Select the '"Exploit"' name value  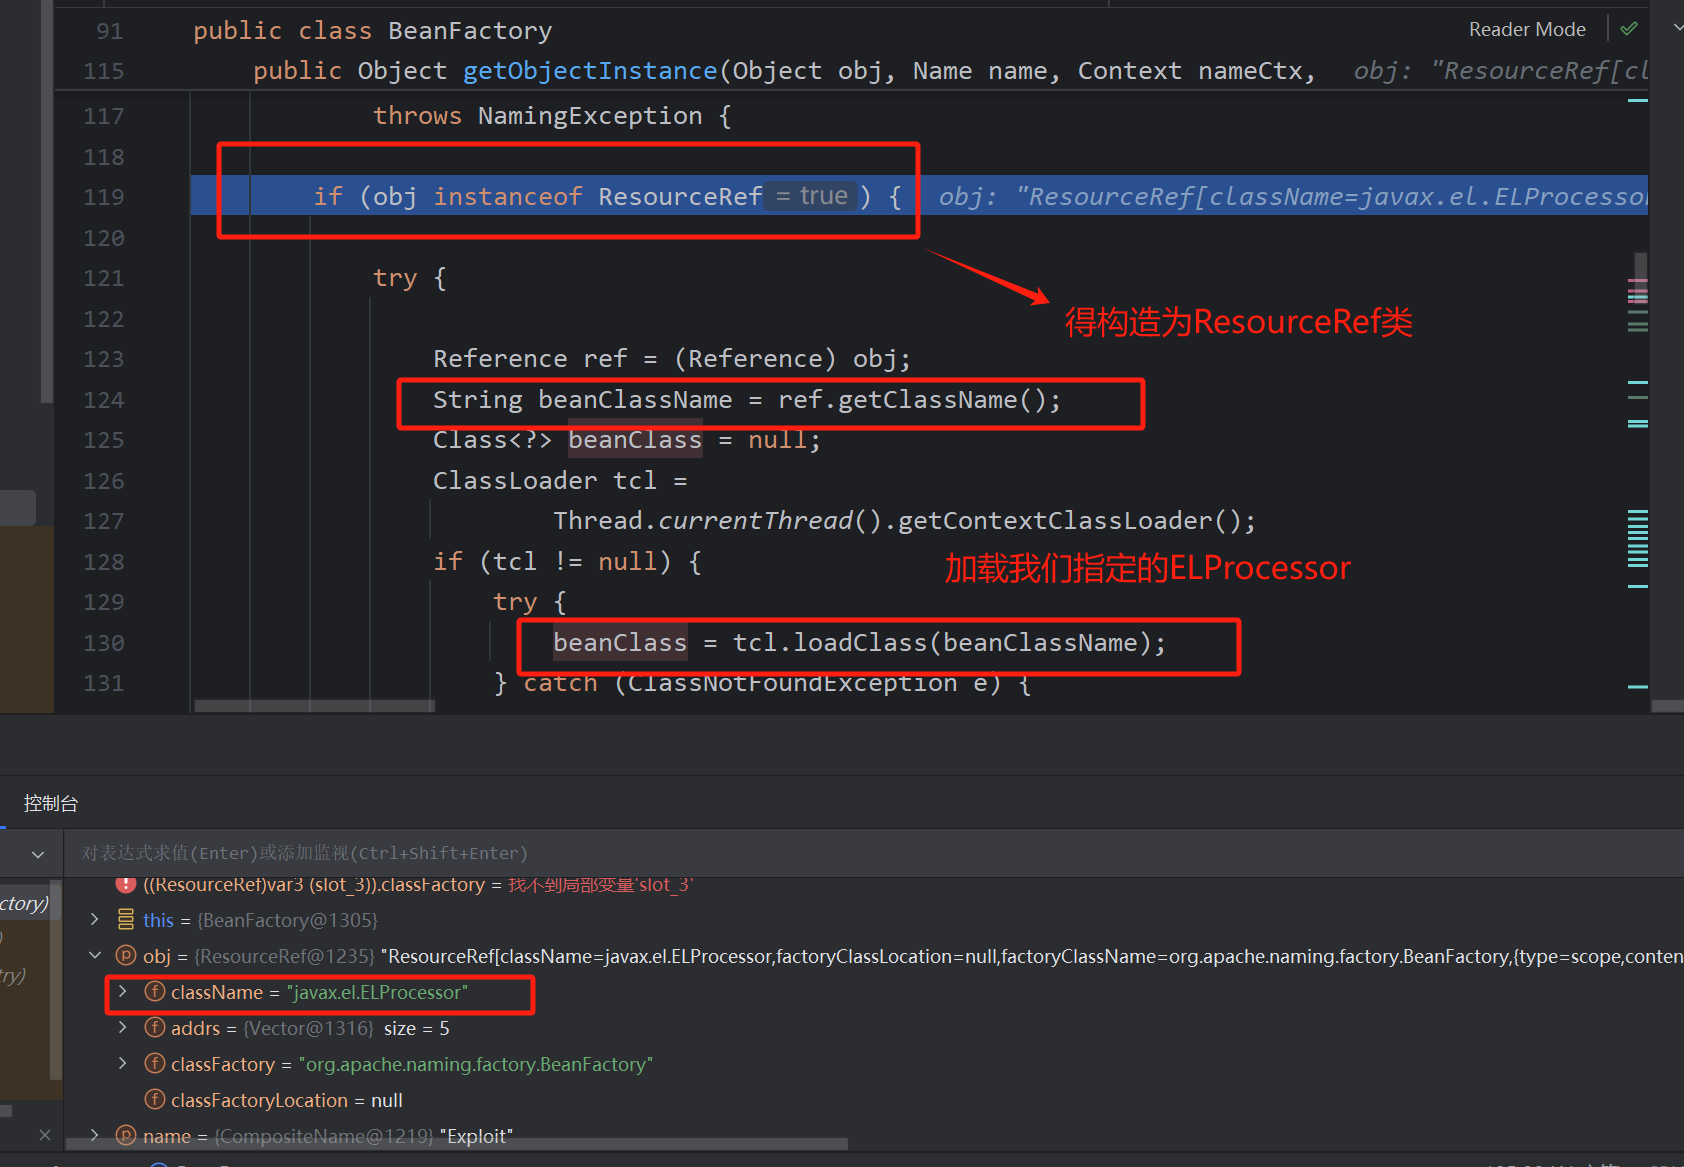click(476, 1136)
